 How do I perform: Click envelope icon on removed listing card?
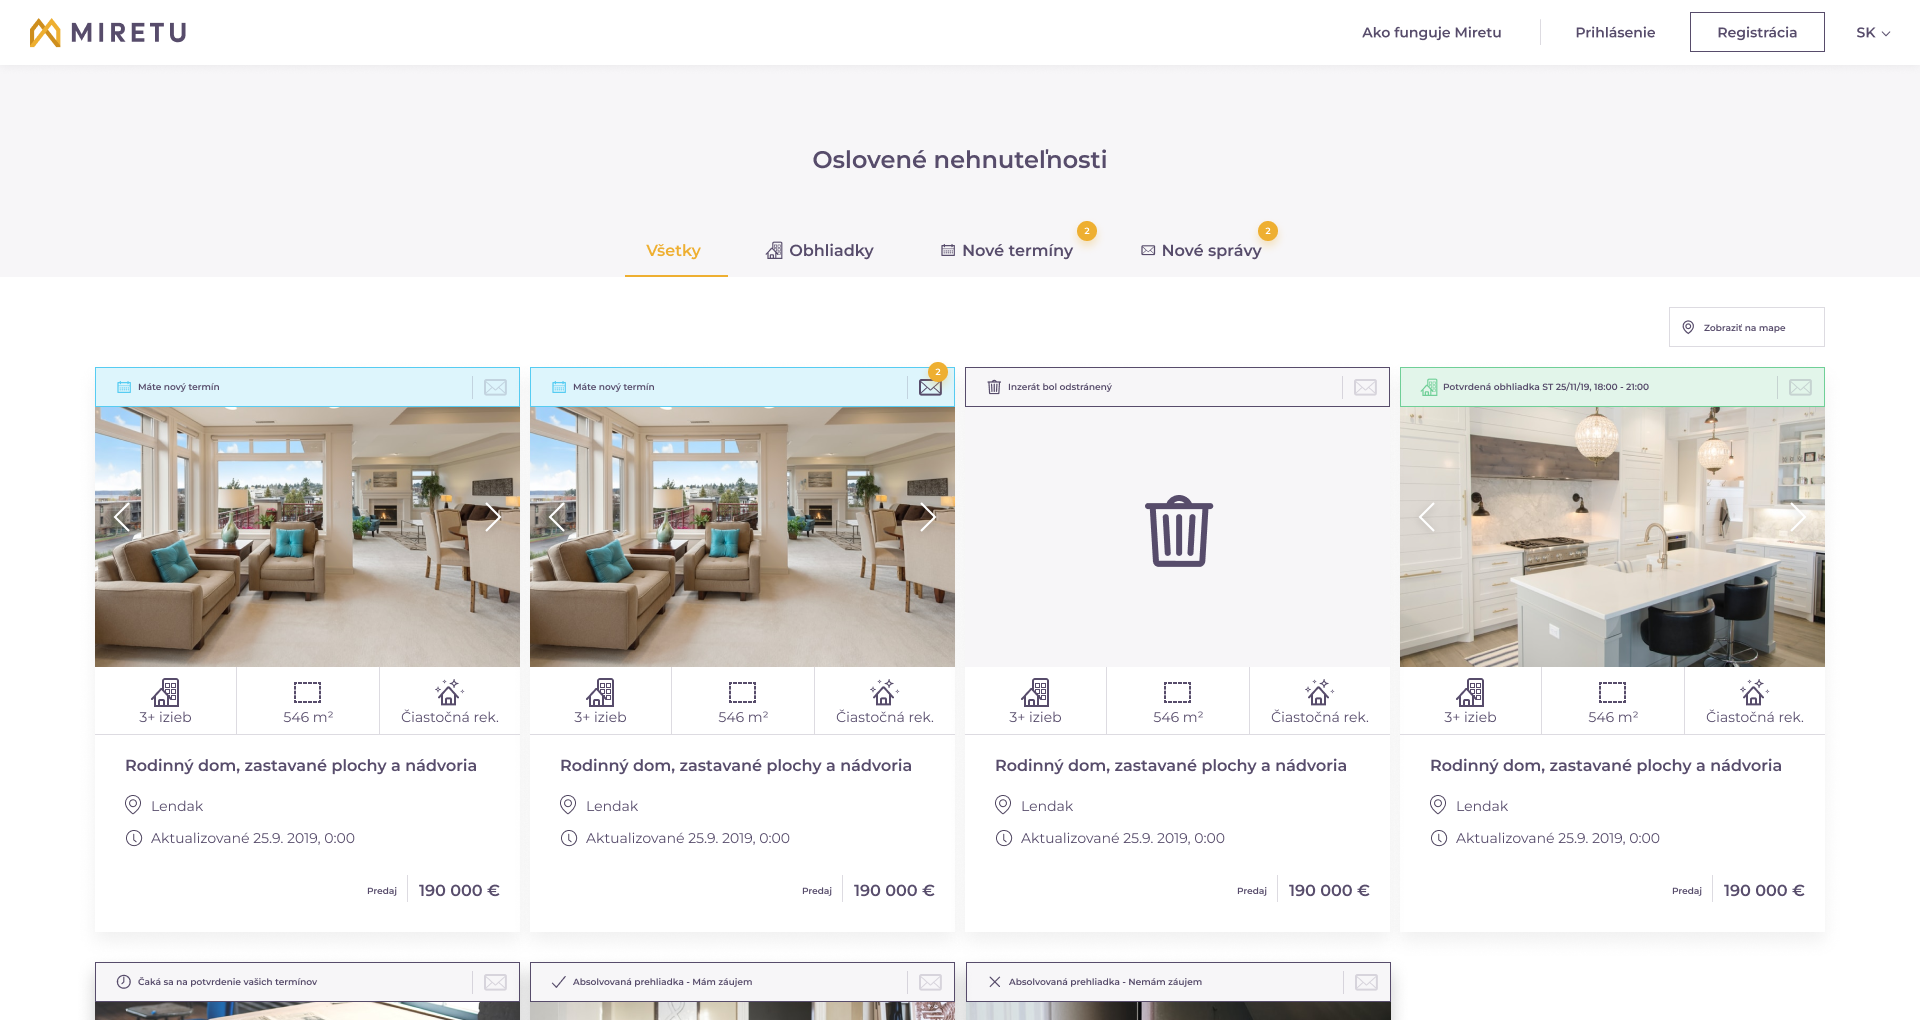click(1365, 387)
